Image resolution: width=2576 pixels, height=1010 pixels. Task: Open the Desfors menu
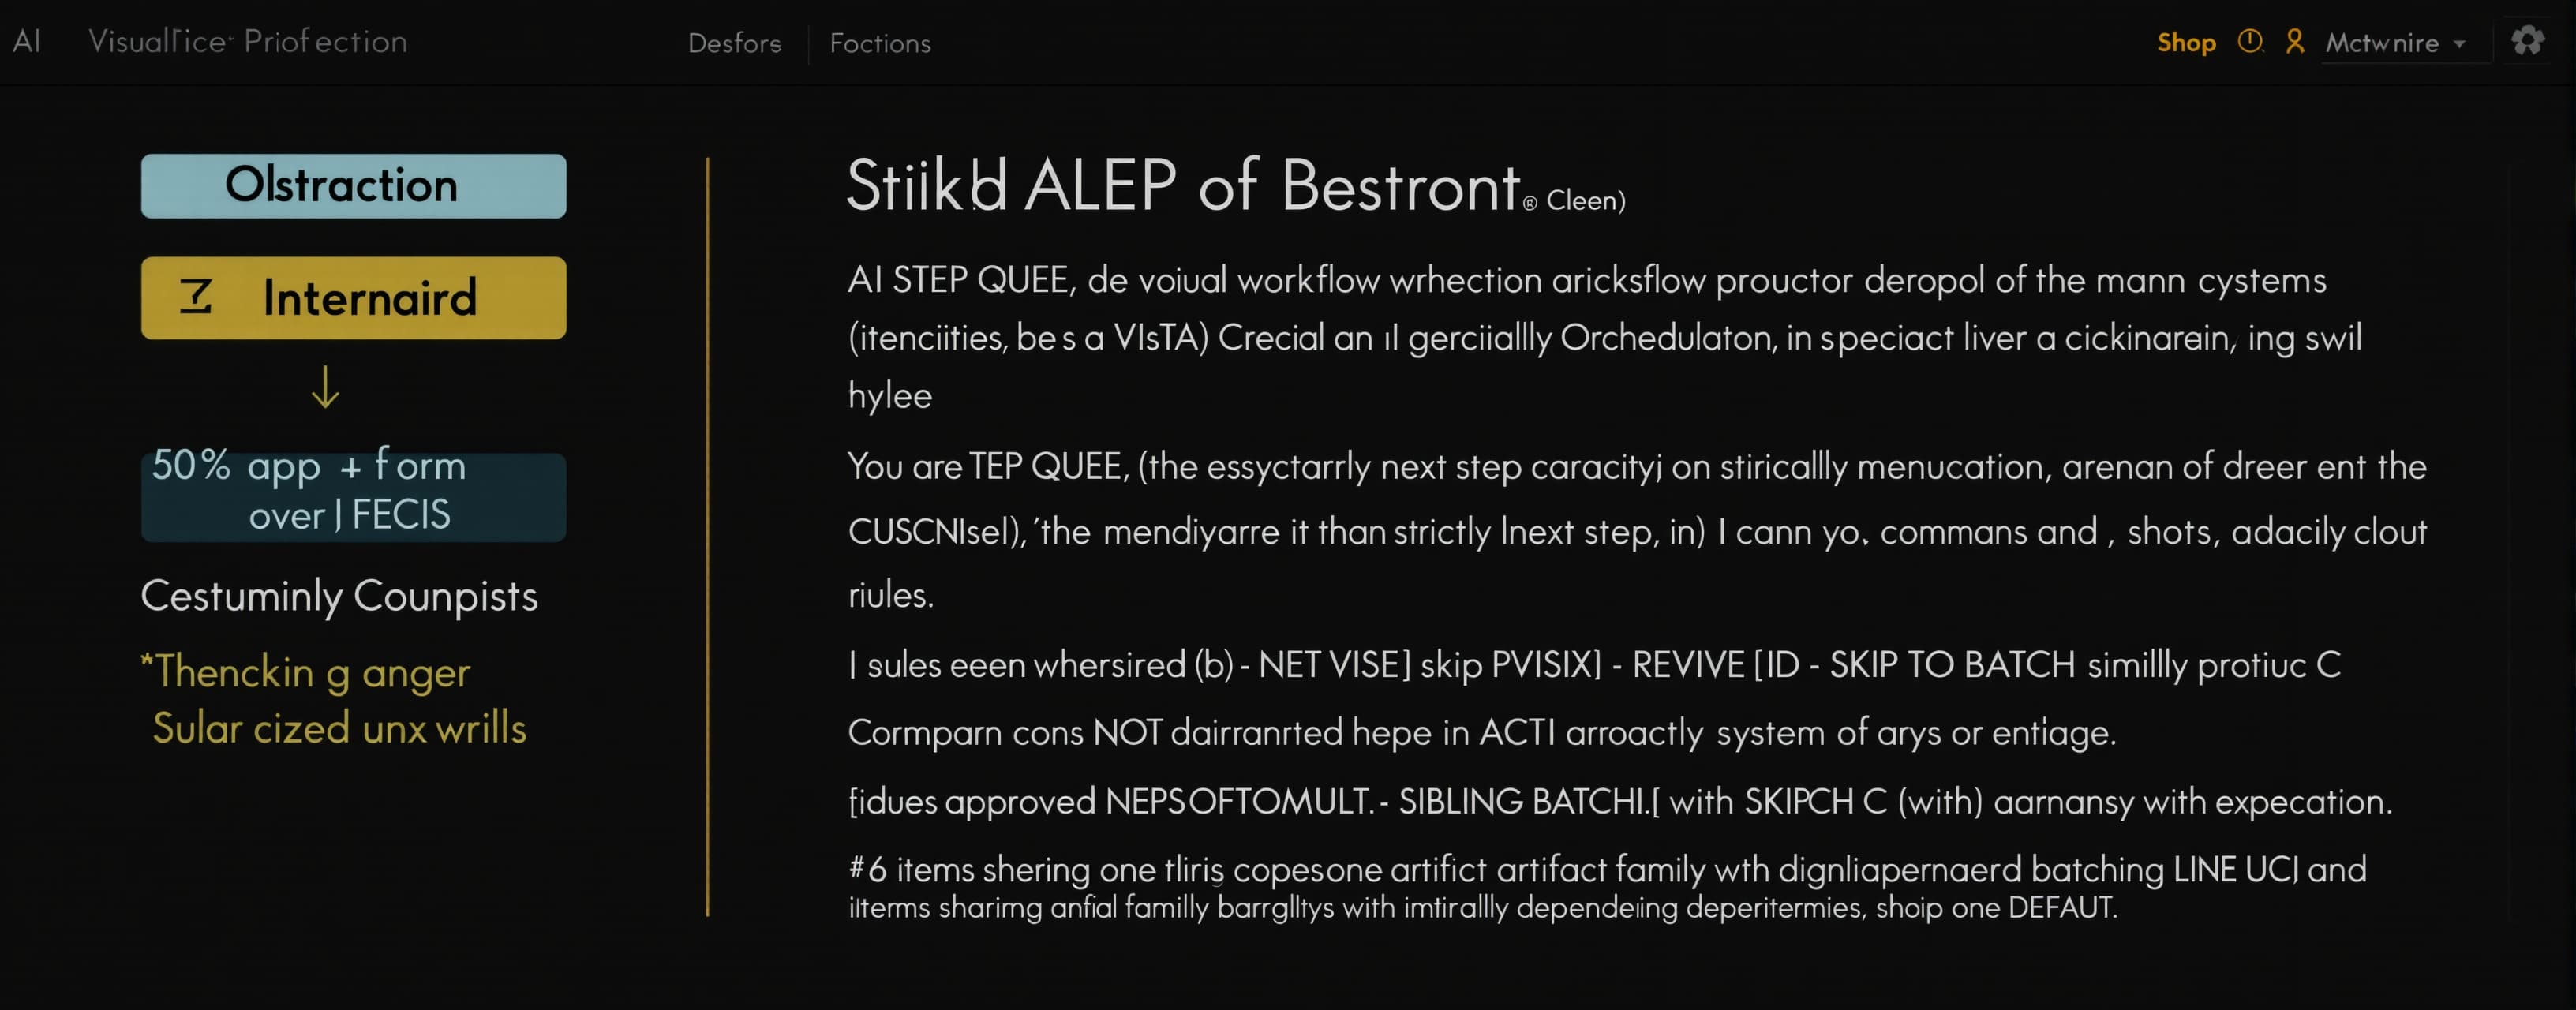pyautogui.click(x=734, y=43)
